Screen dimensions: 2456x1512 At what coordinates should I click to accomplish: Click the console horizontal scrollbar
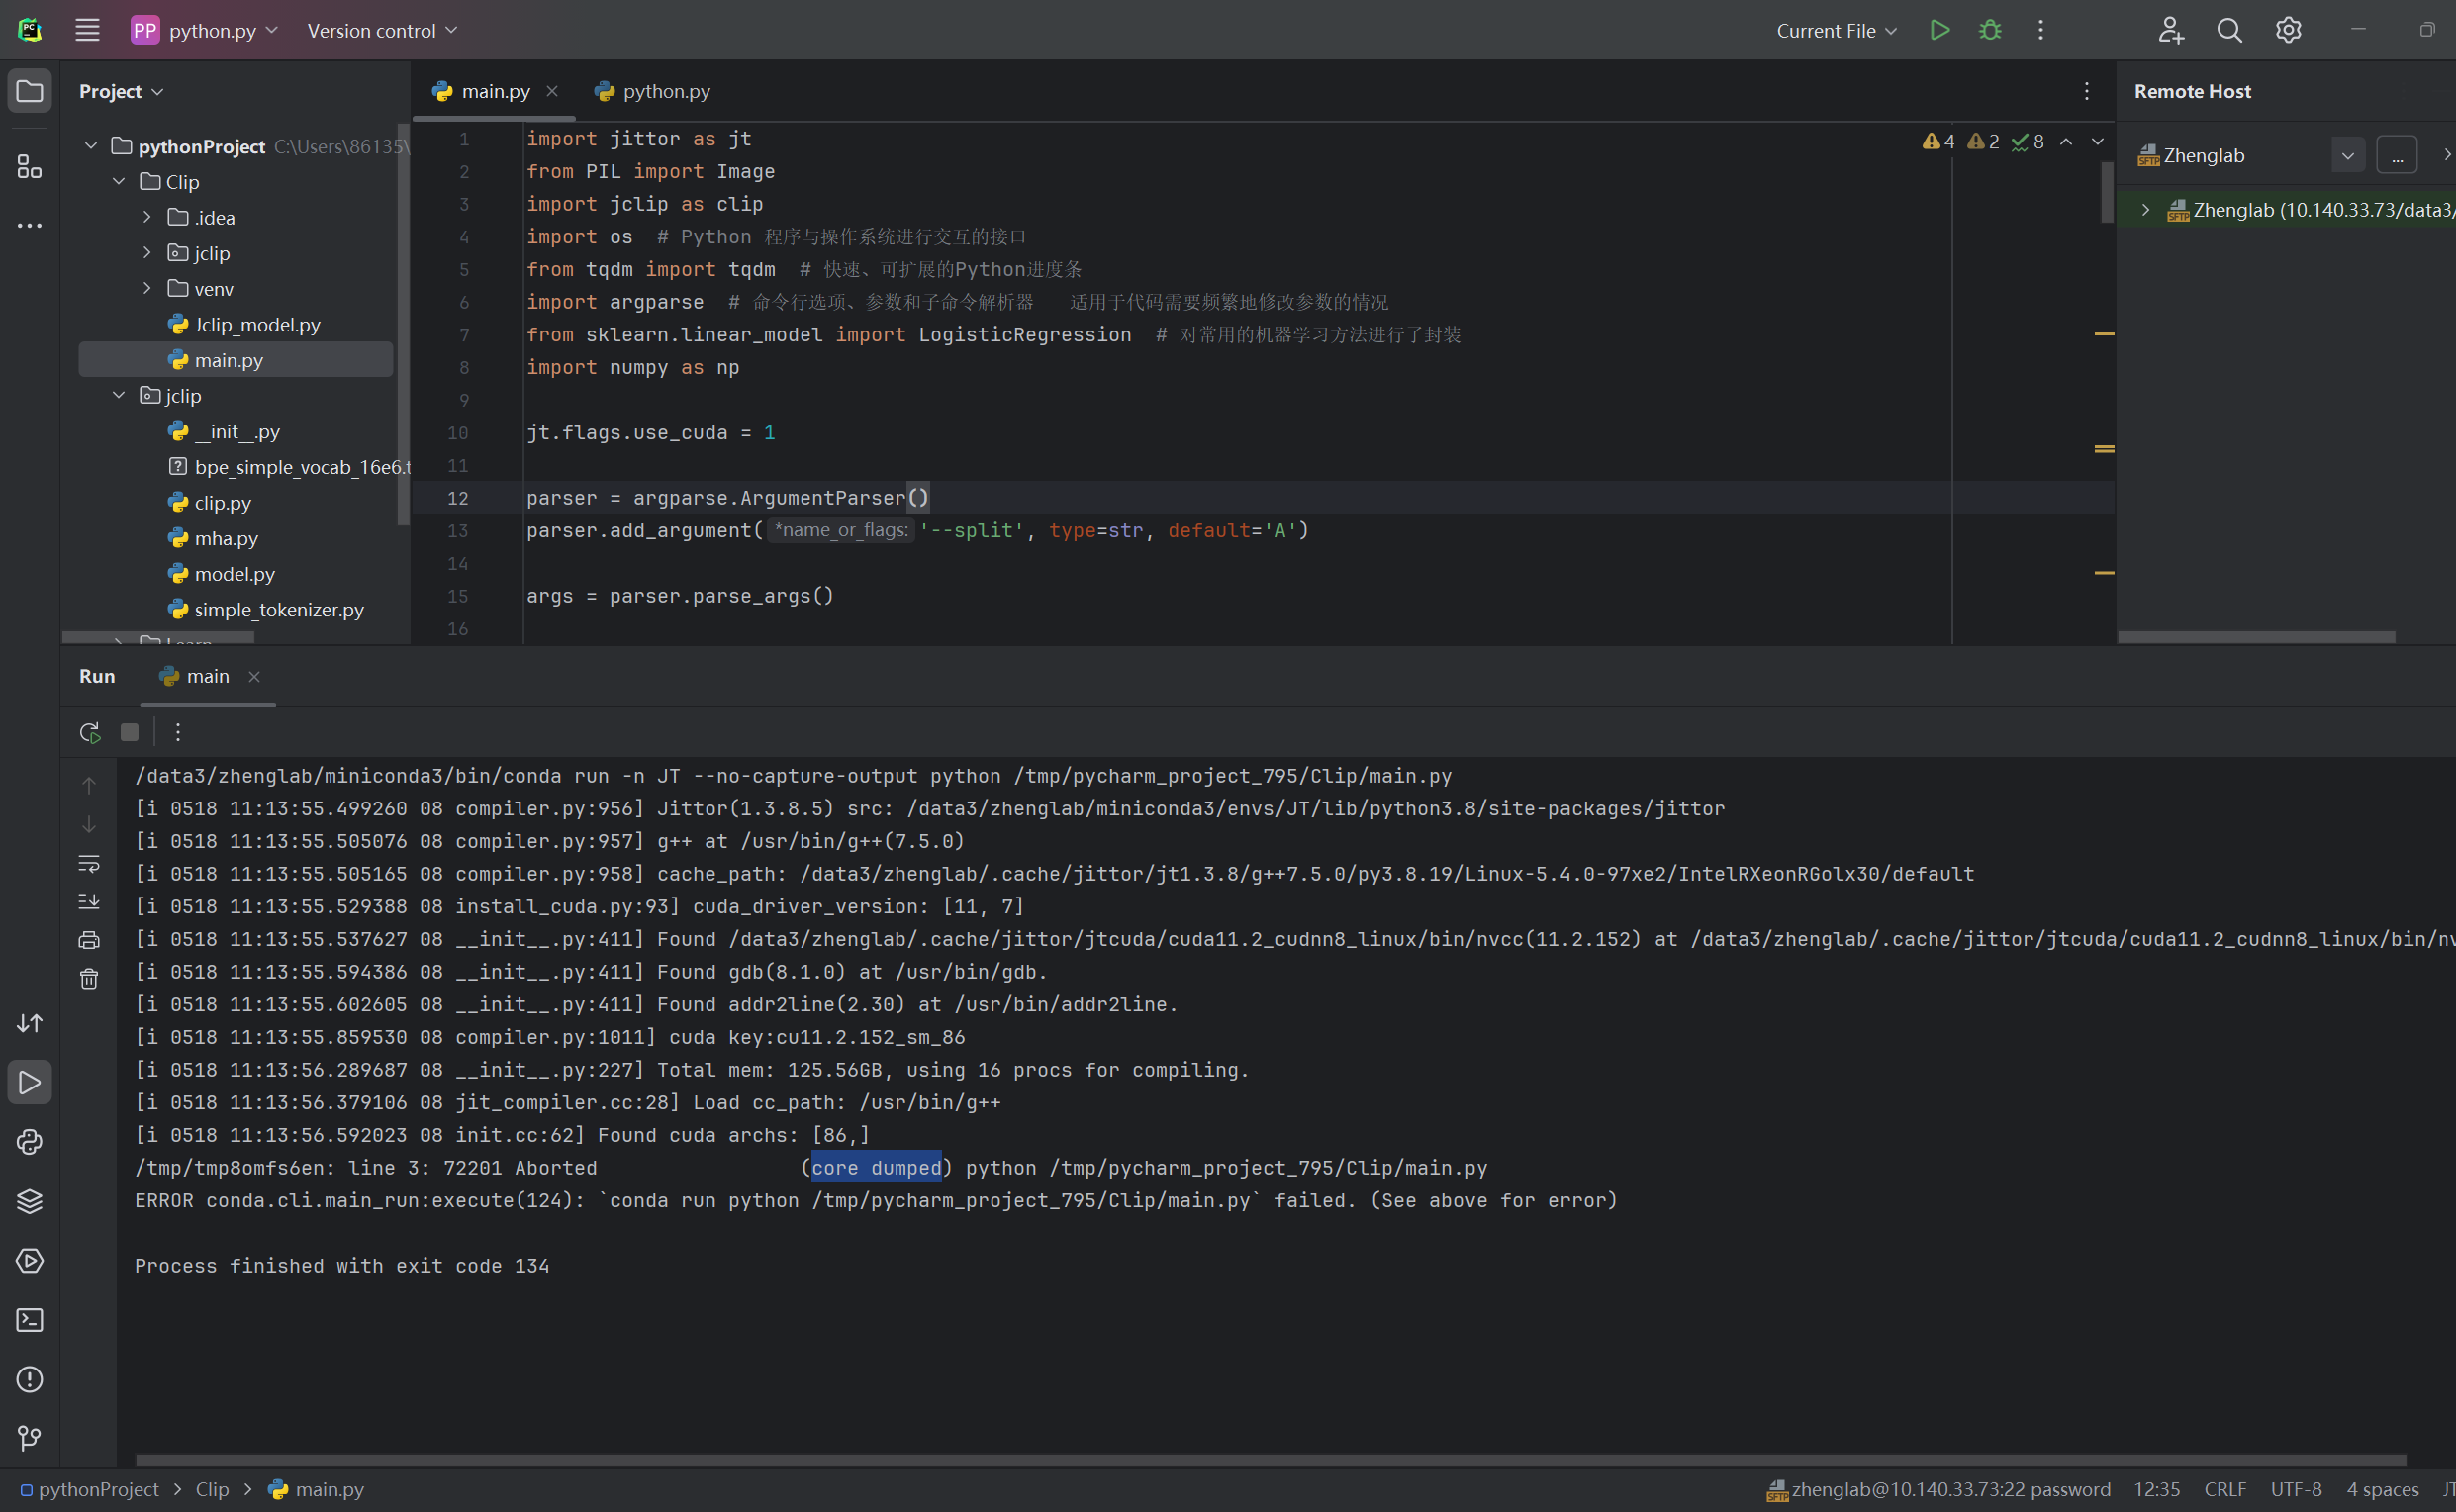[x=1270, y=1460]
